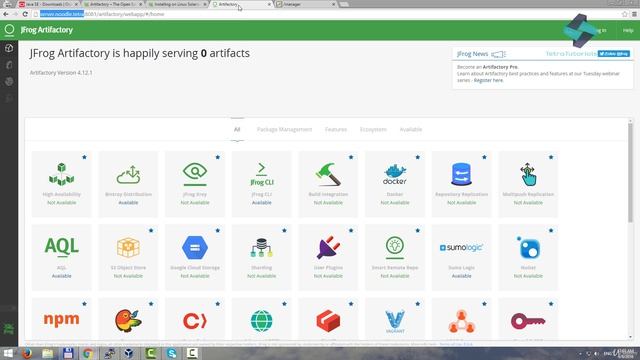
Task: Open the npm package card
Action: point(62,320)
